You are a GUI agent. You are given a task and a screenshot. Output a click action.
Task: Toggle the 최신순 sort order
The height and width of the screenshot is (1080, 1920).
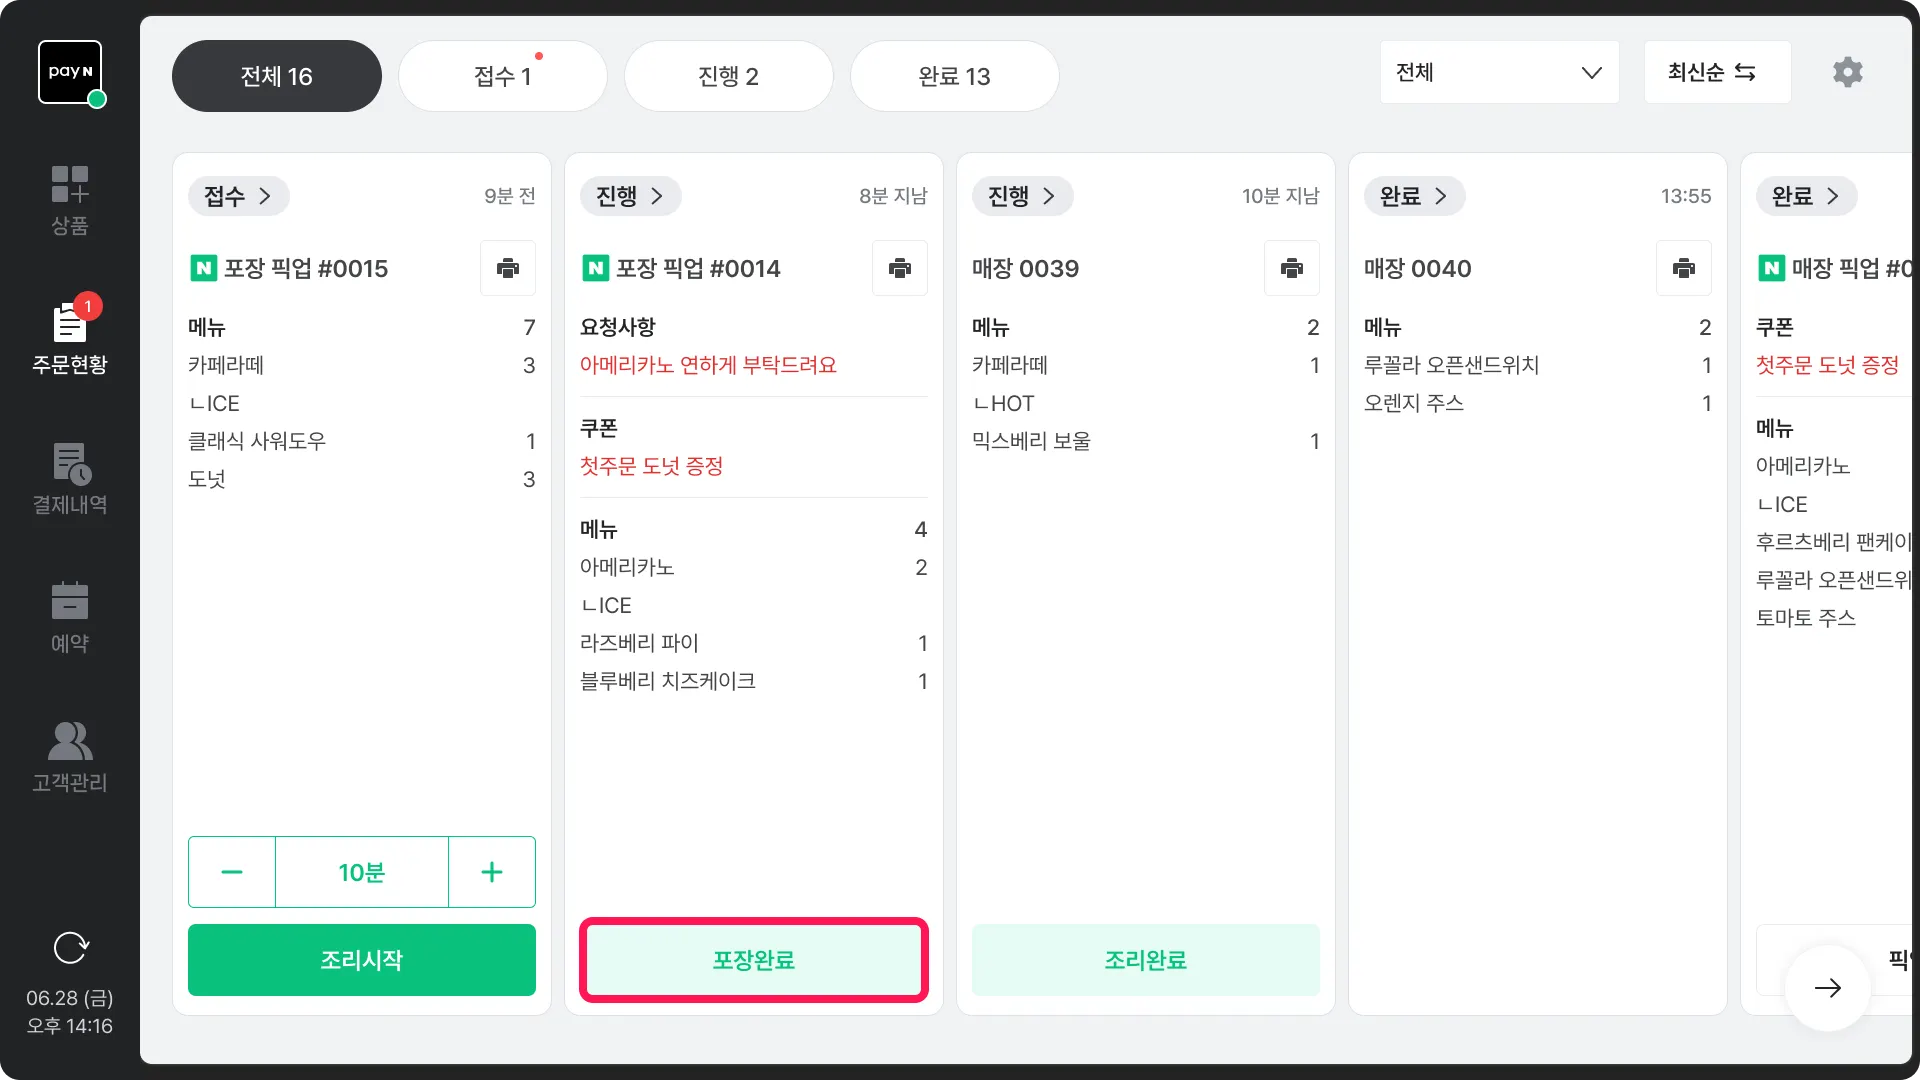pos(1717,72)
